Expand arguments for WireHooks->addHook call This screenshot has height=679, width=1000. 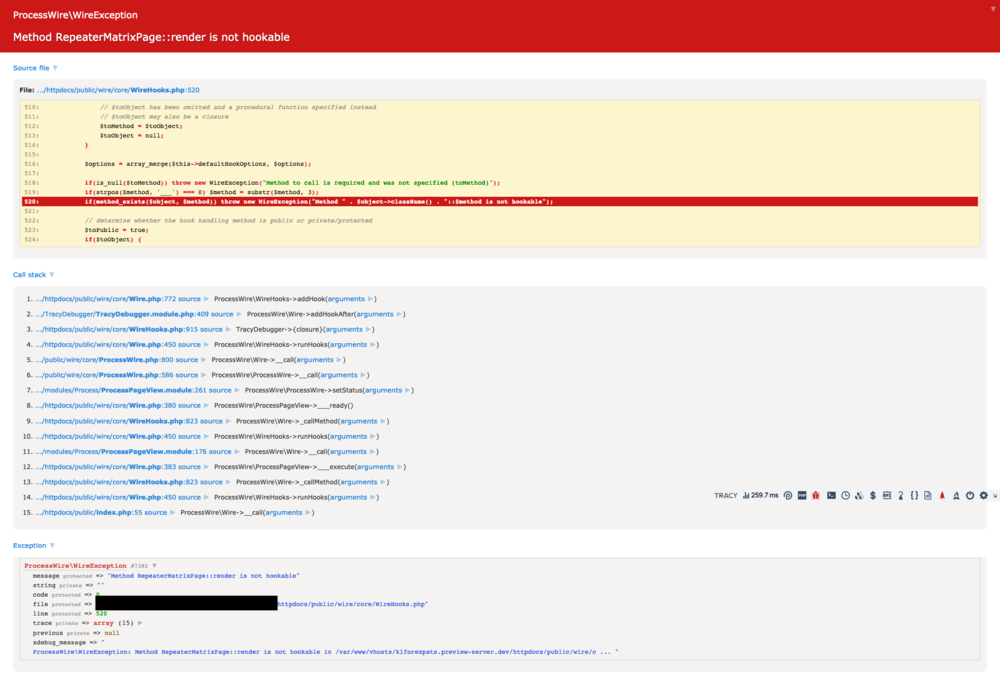tap(346, 299)
